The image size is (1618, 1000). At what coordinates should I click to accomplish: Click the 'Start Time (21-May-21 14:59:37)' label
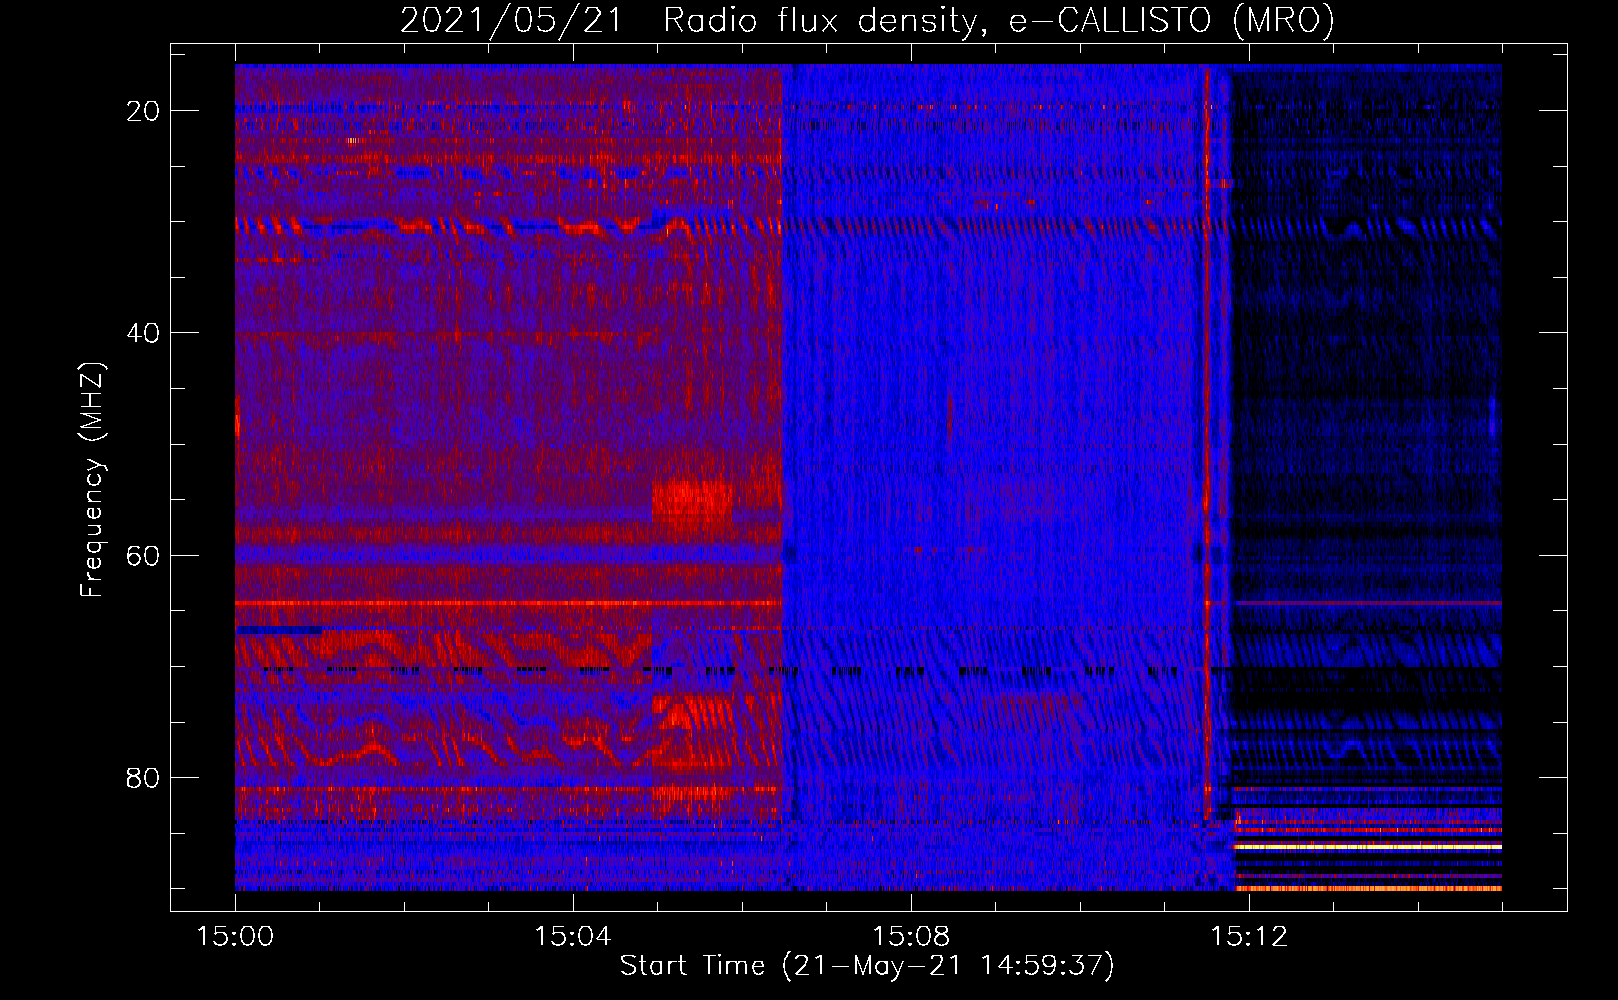pos(867,966)
